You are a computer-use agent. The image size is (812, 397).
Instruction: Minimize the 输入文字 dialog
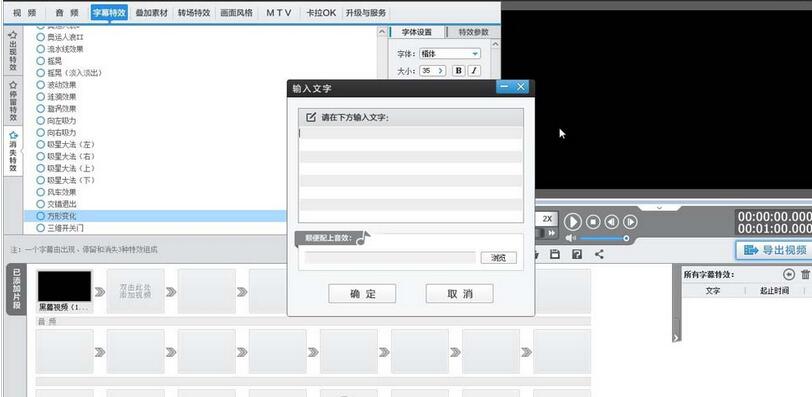[504, 87]
